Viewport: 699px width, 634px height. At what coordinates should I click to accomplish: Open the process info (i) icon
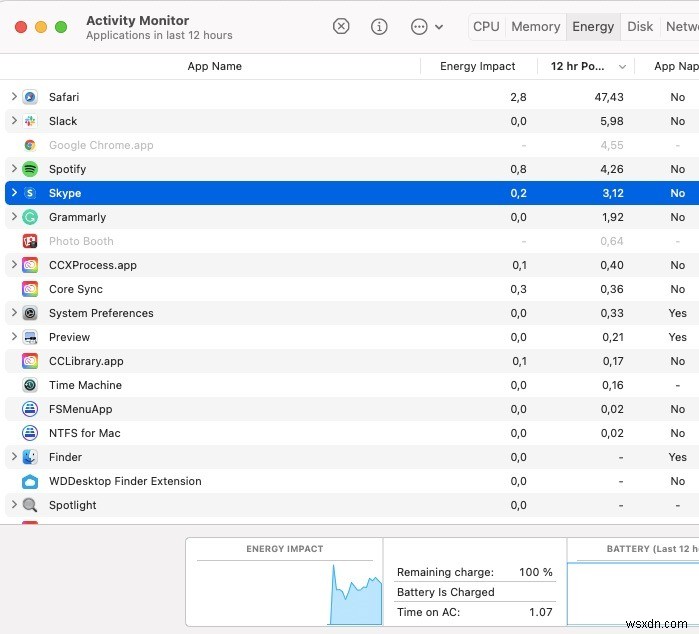[x=379, y=26]
